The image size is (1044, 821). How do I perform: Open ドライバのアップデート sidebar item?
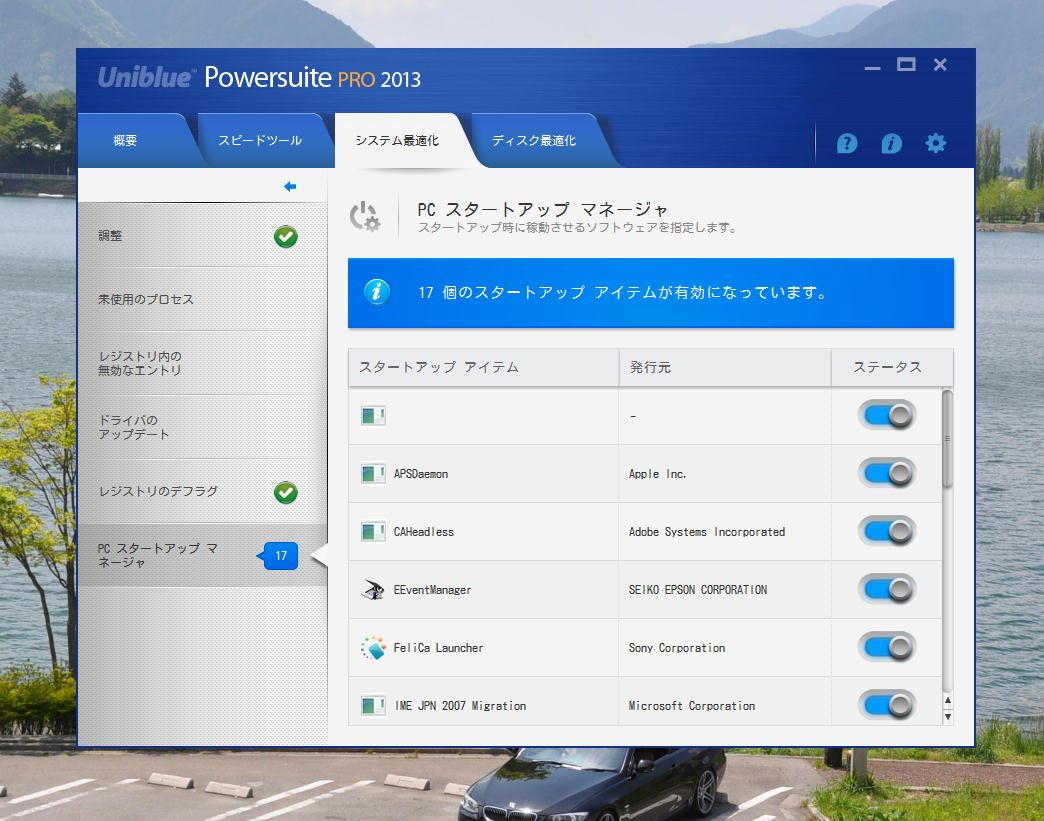(202, 427)
